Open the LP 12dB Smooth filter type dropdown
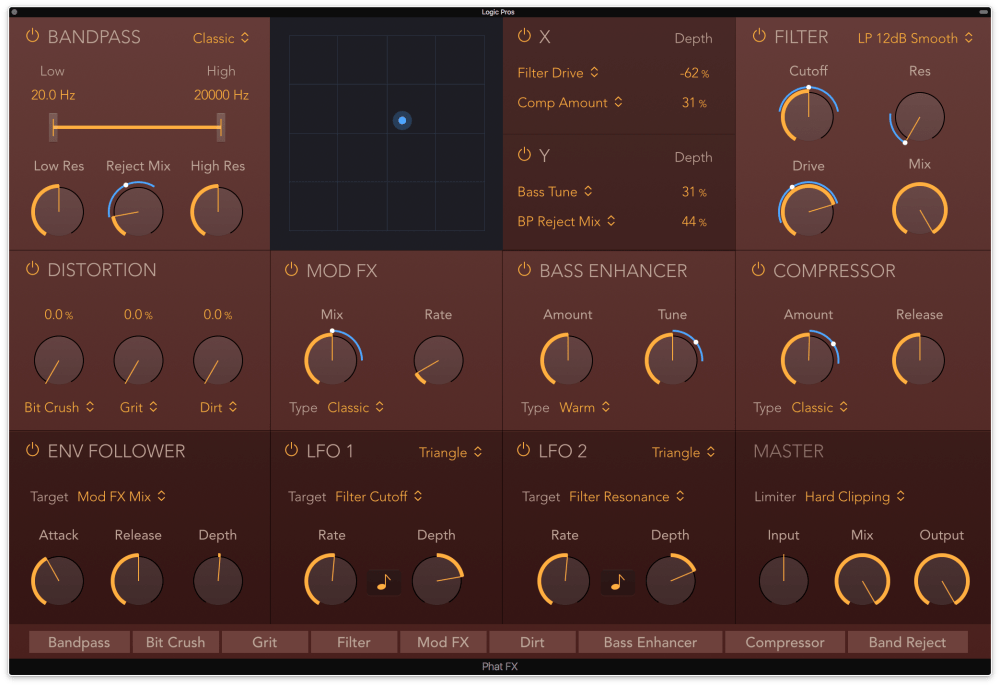The height and width of the screenshot is (686, 1000). 914,38
